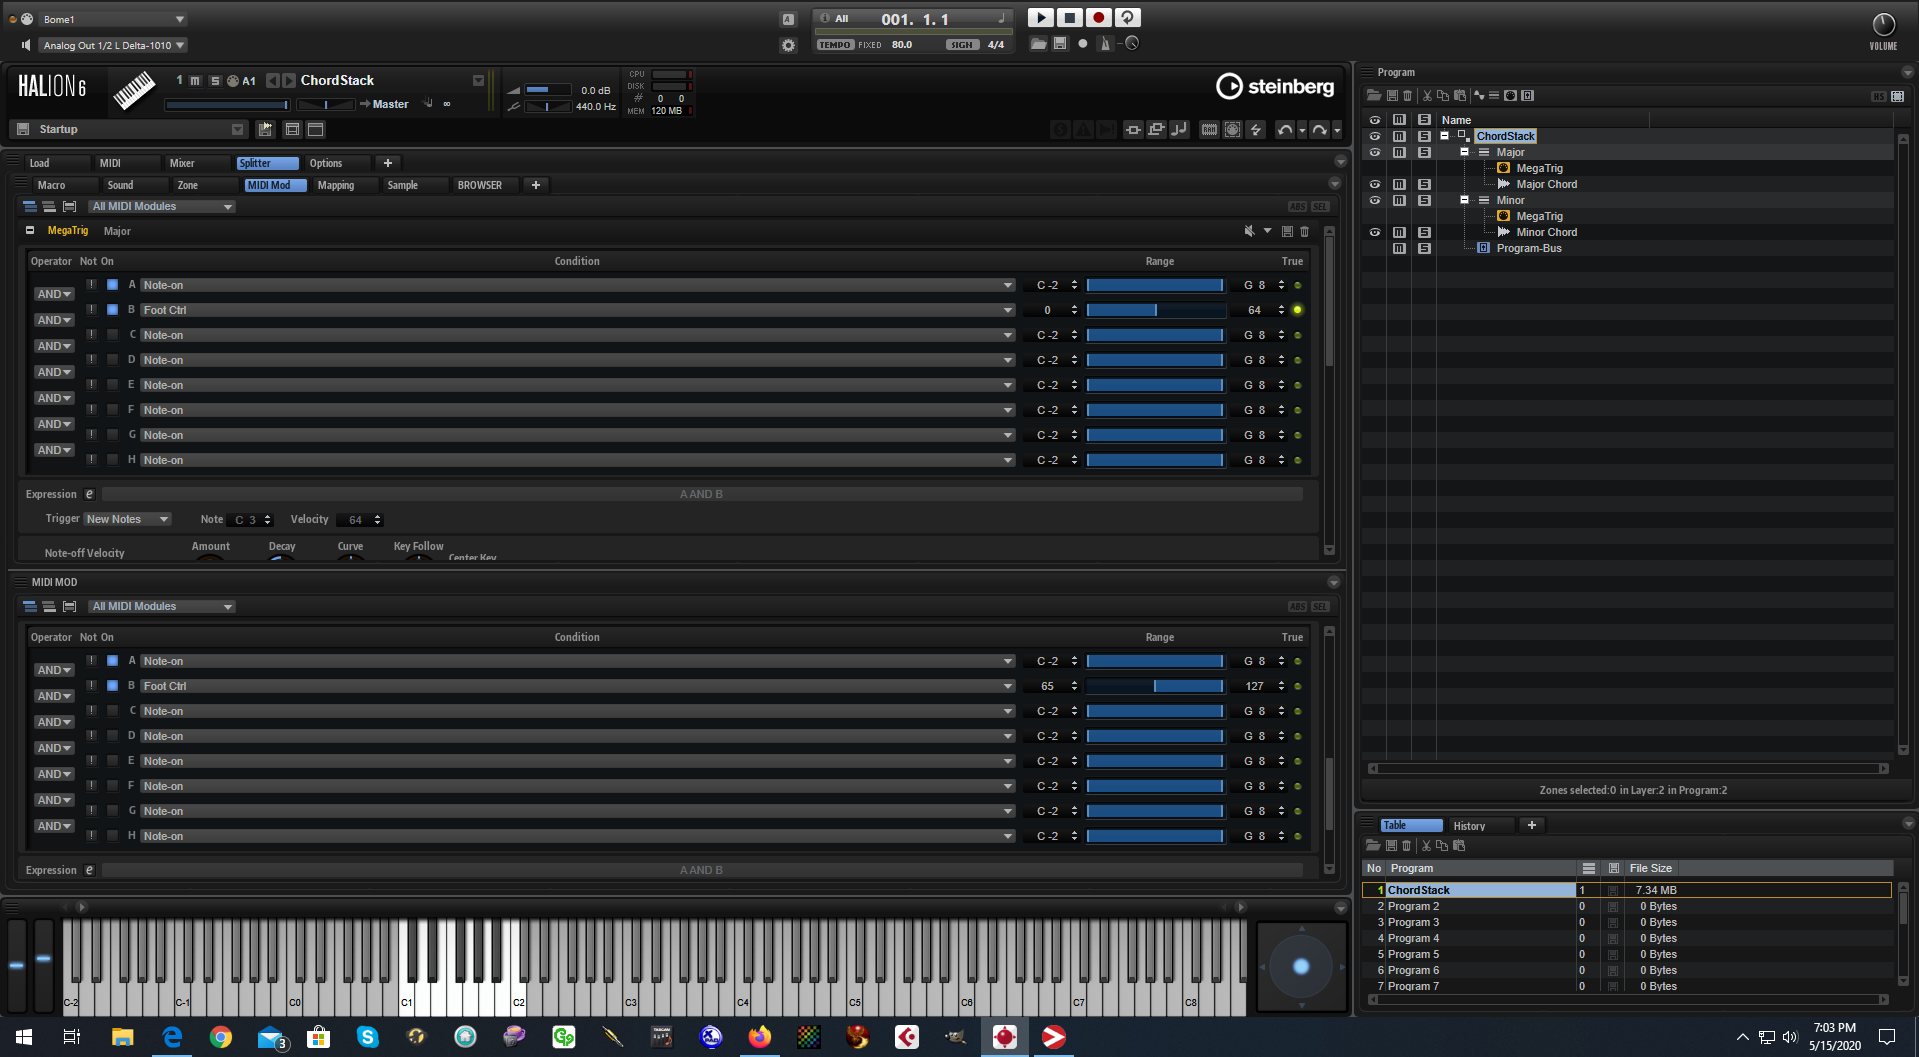
Task: Click the undo arrow icon
Action: (1285, 129)
